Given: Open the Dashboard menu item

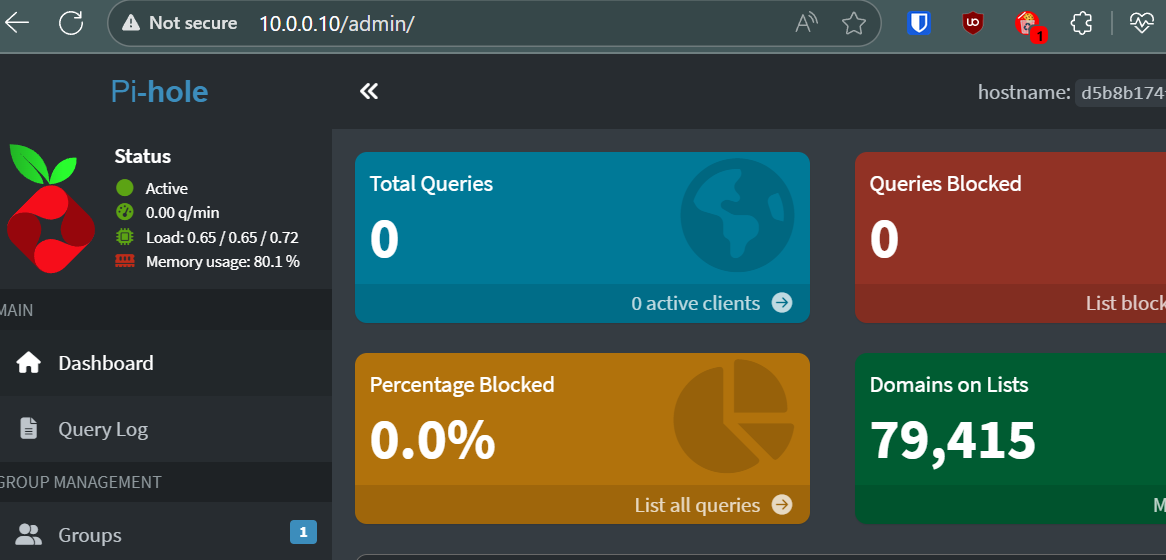Looking at the screenshot, I should pos(105,363).
